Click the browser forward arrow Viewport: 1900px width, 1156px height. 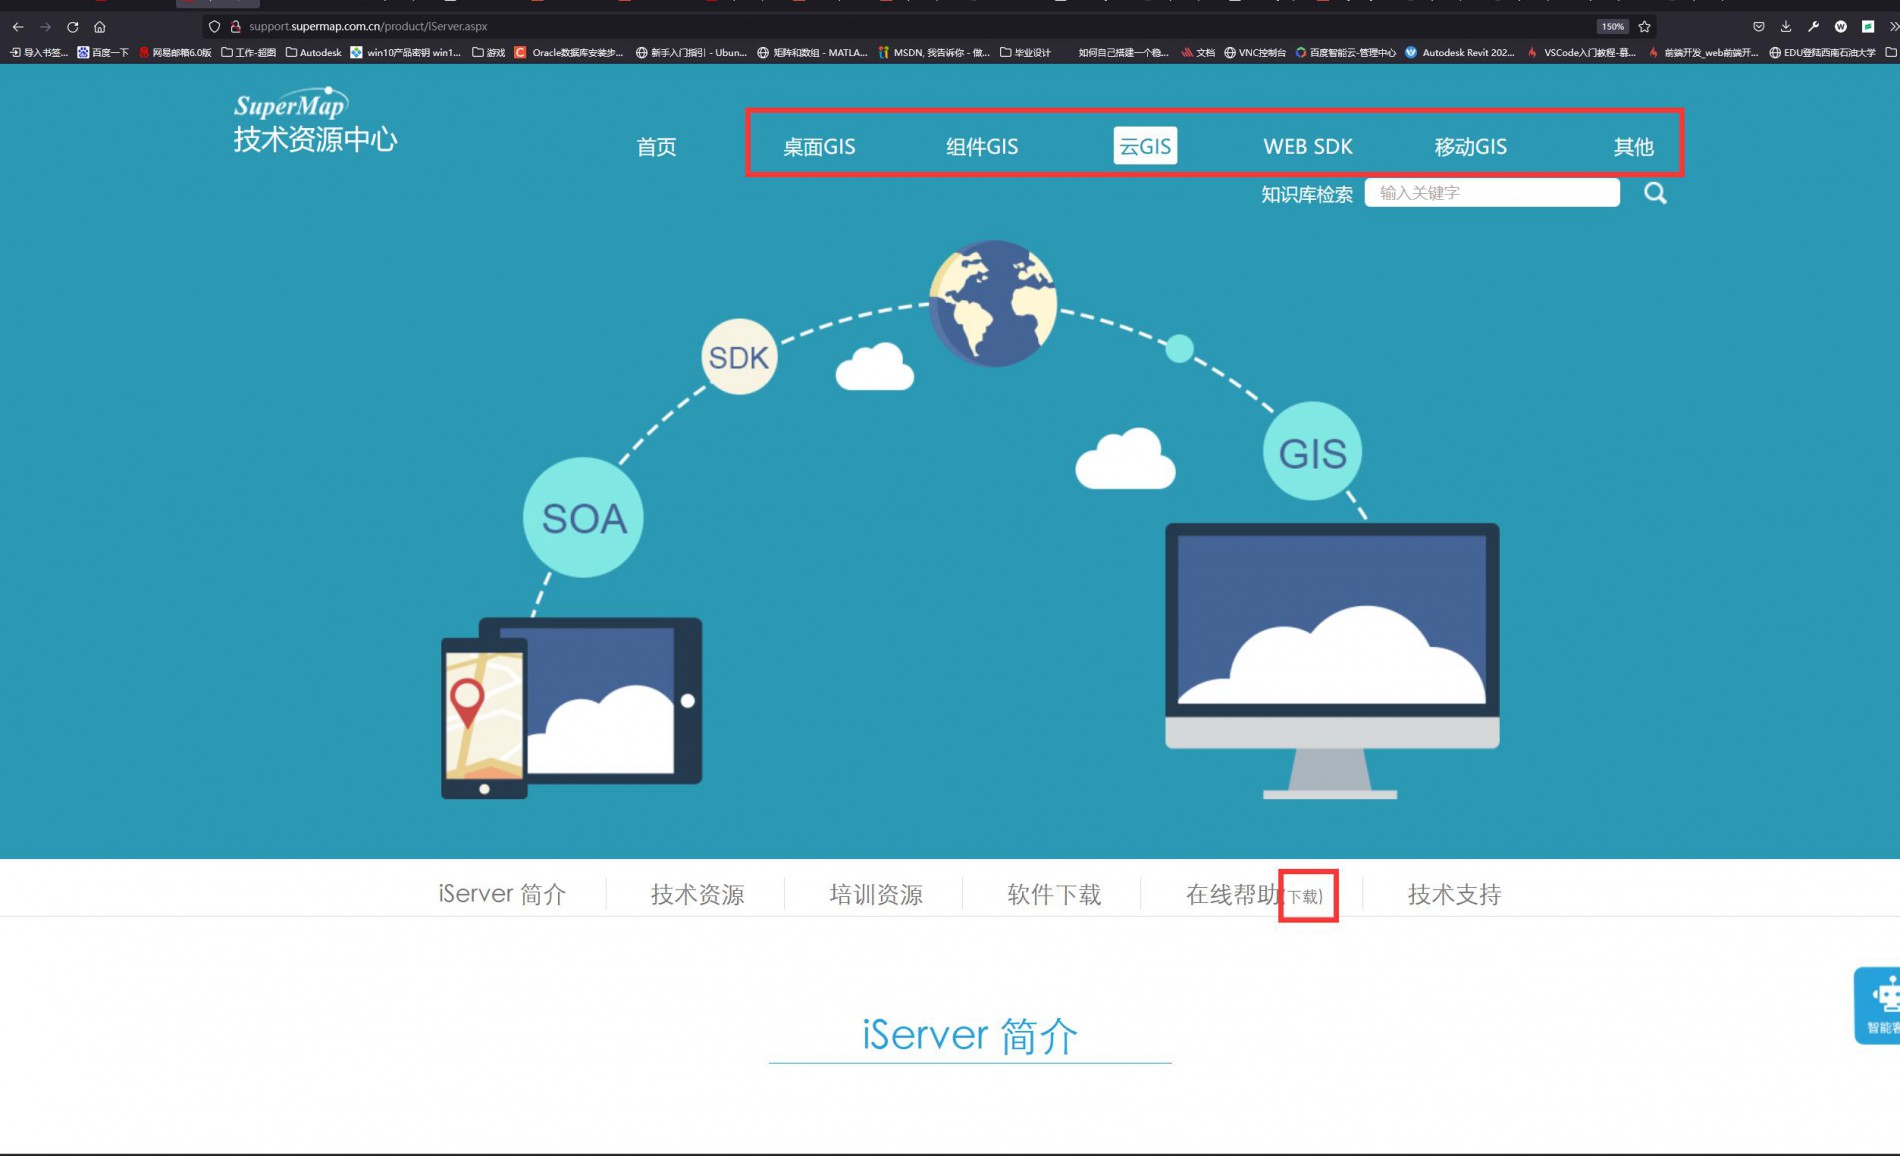[45, 27]
